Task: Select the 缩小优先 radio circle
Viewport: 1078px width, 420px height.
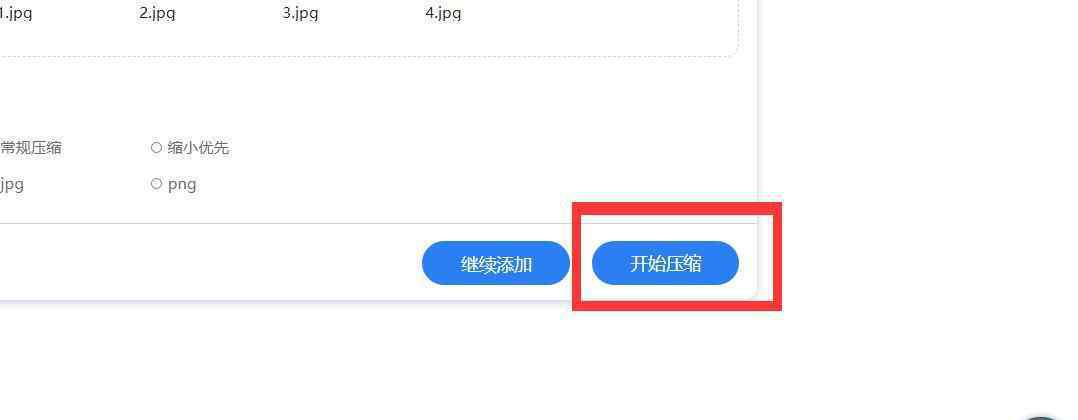Action: pyautogui.click(x=156, y=147)
